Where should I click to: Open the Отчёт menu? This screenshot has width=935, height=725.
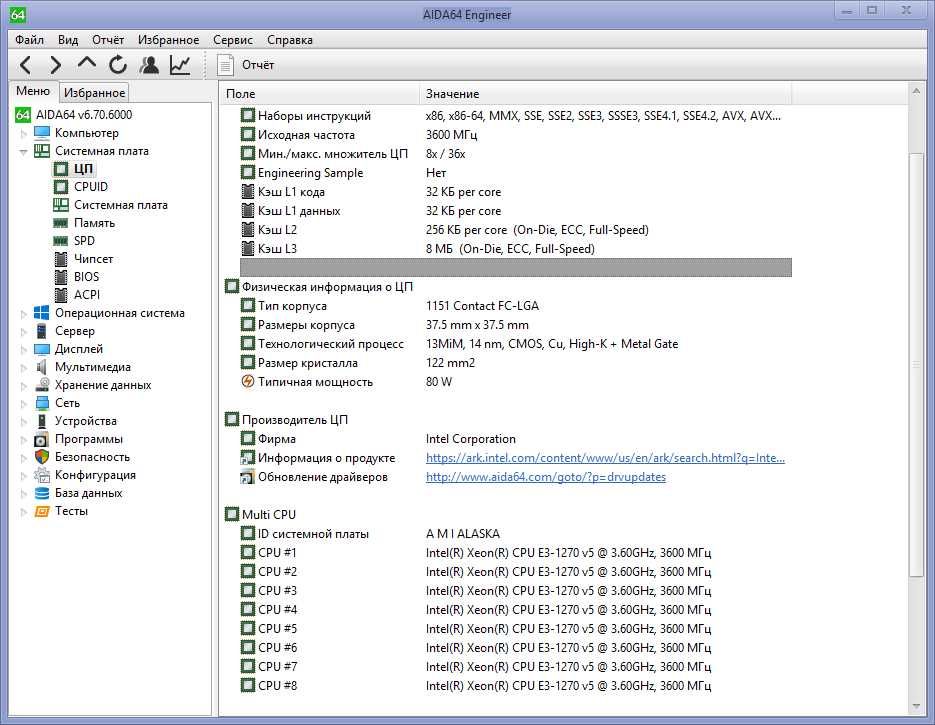click(108, 39)
